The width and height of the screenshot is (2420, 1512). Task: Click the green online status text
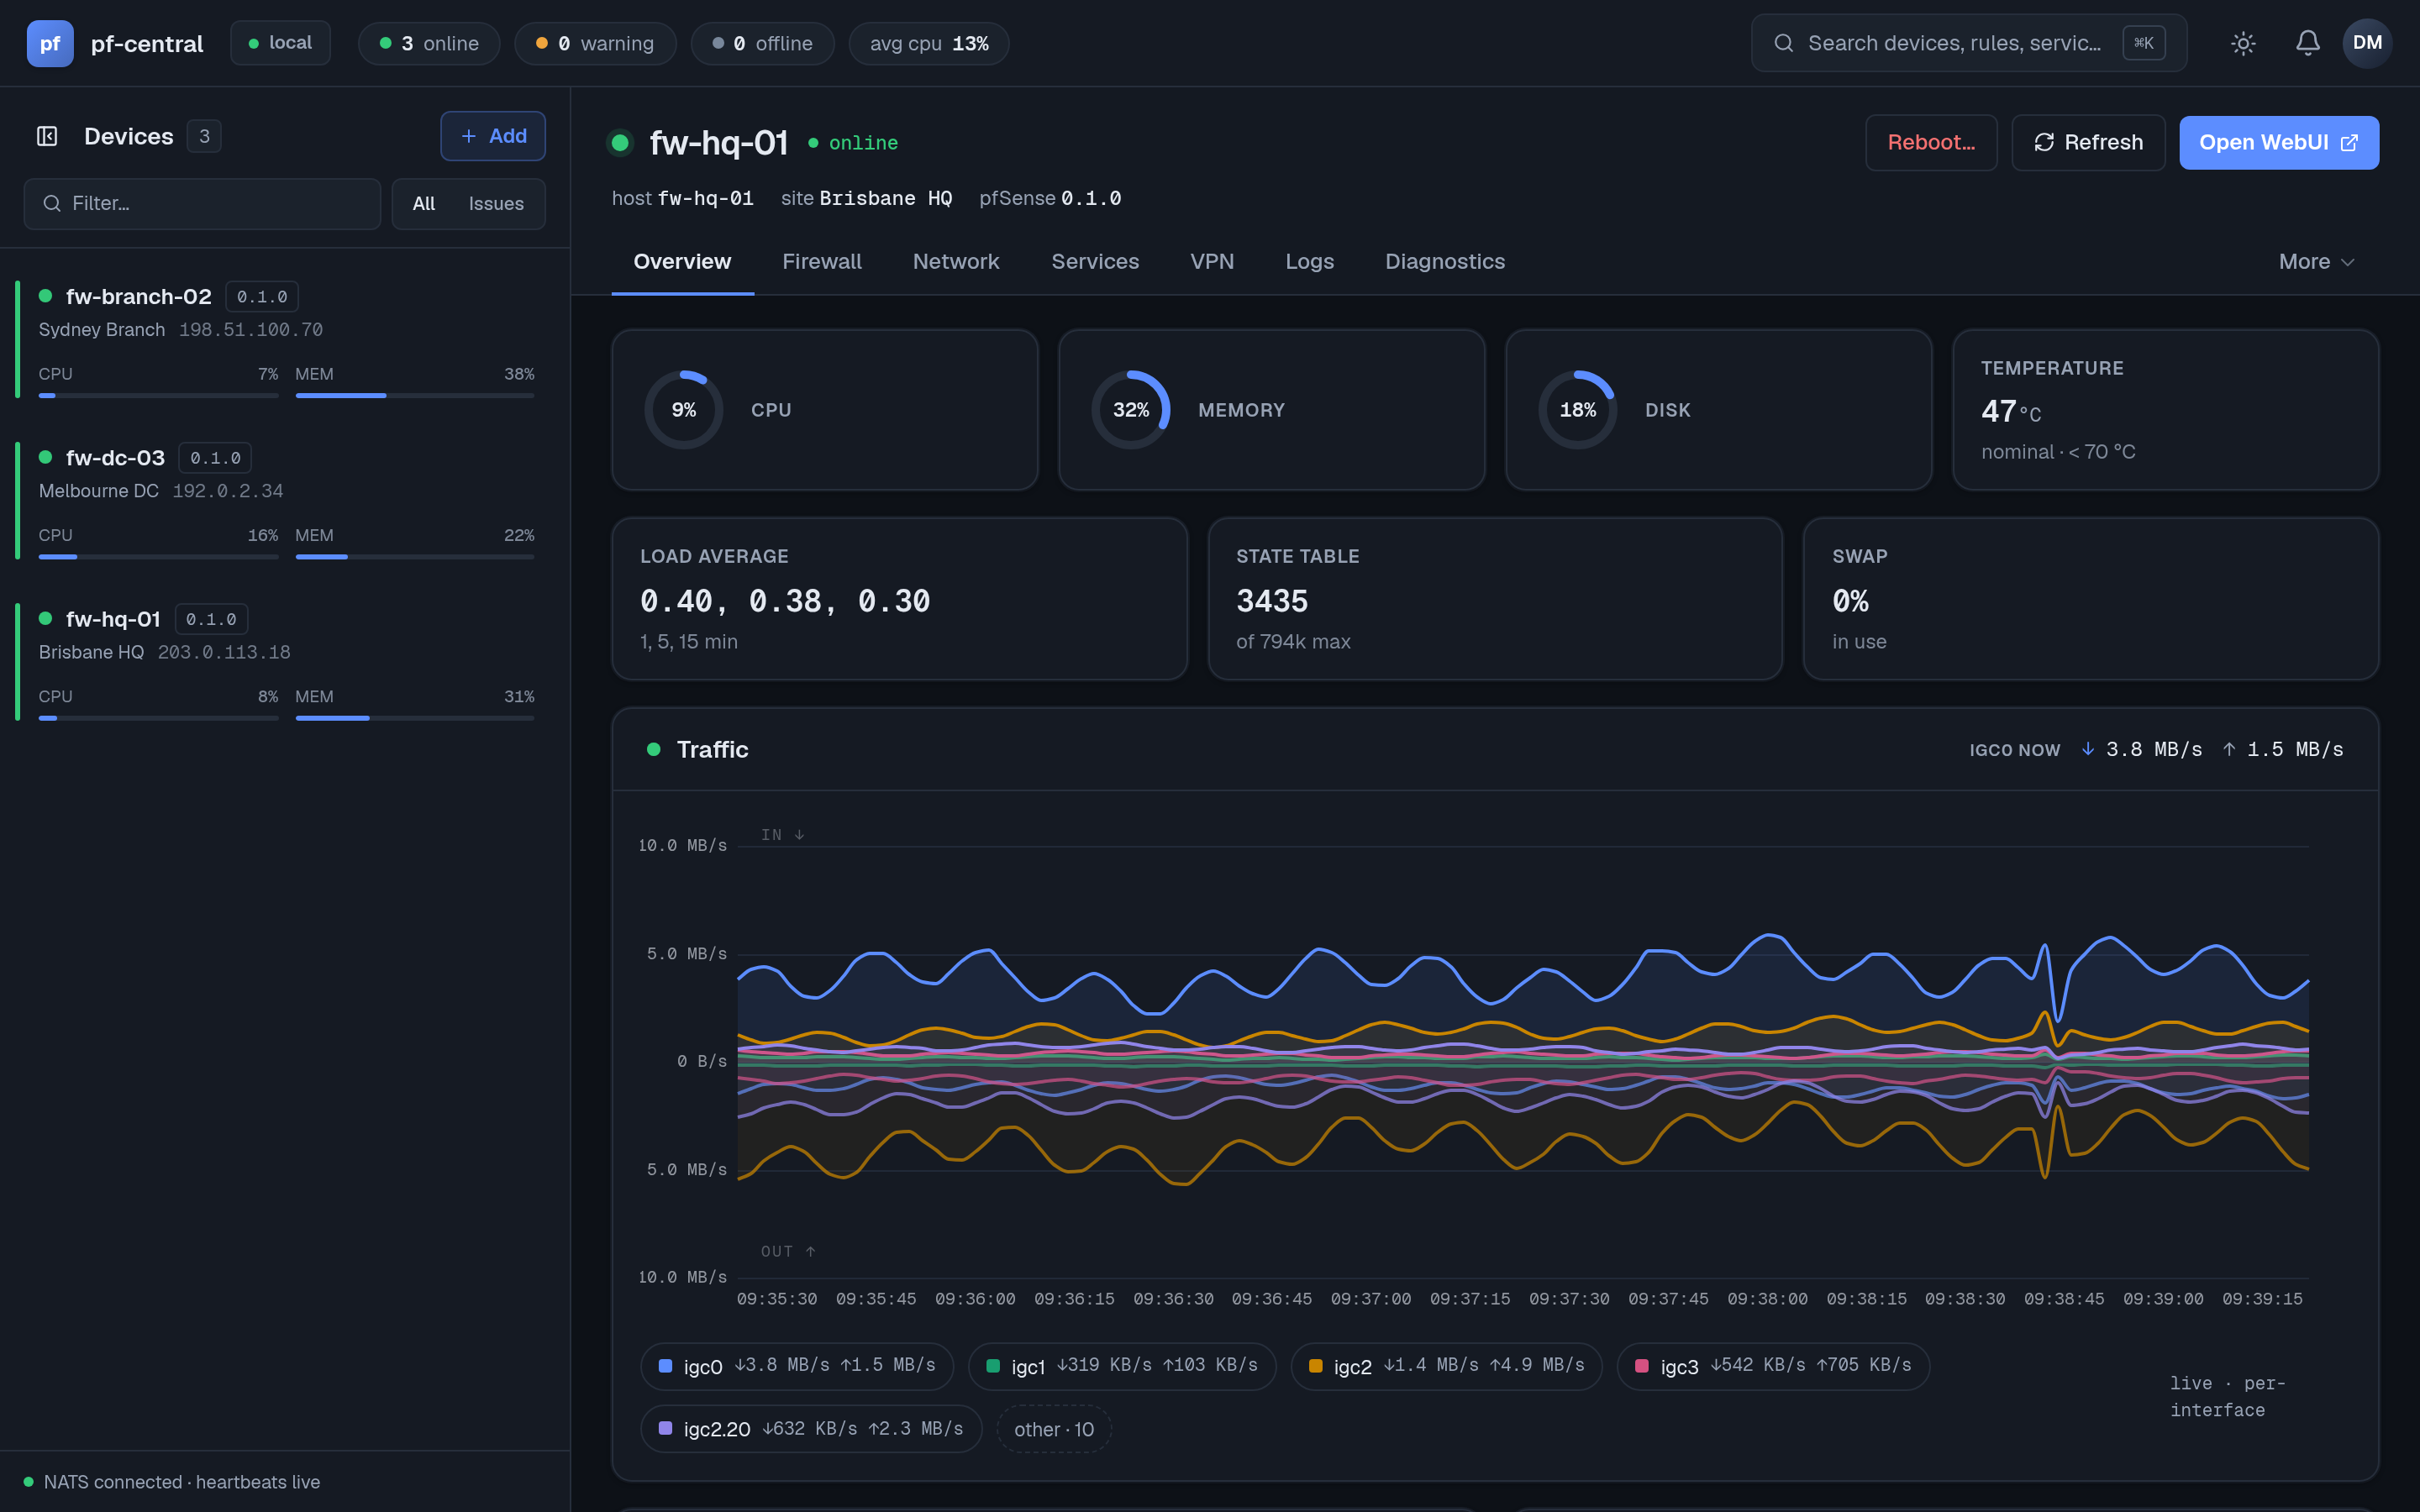(863, 143)
